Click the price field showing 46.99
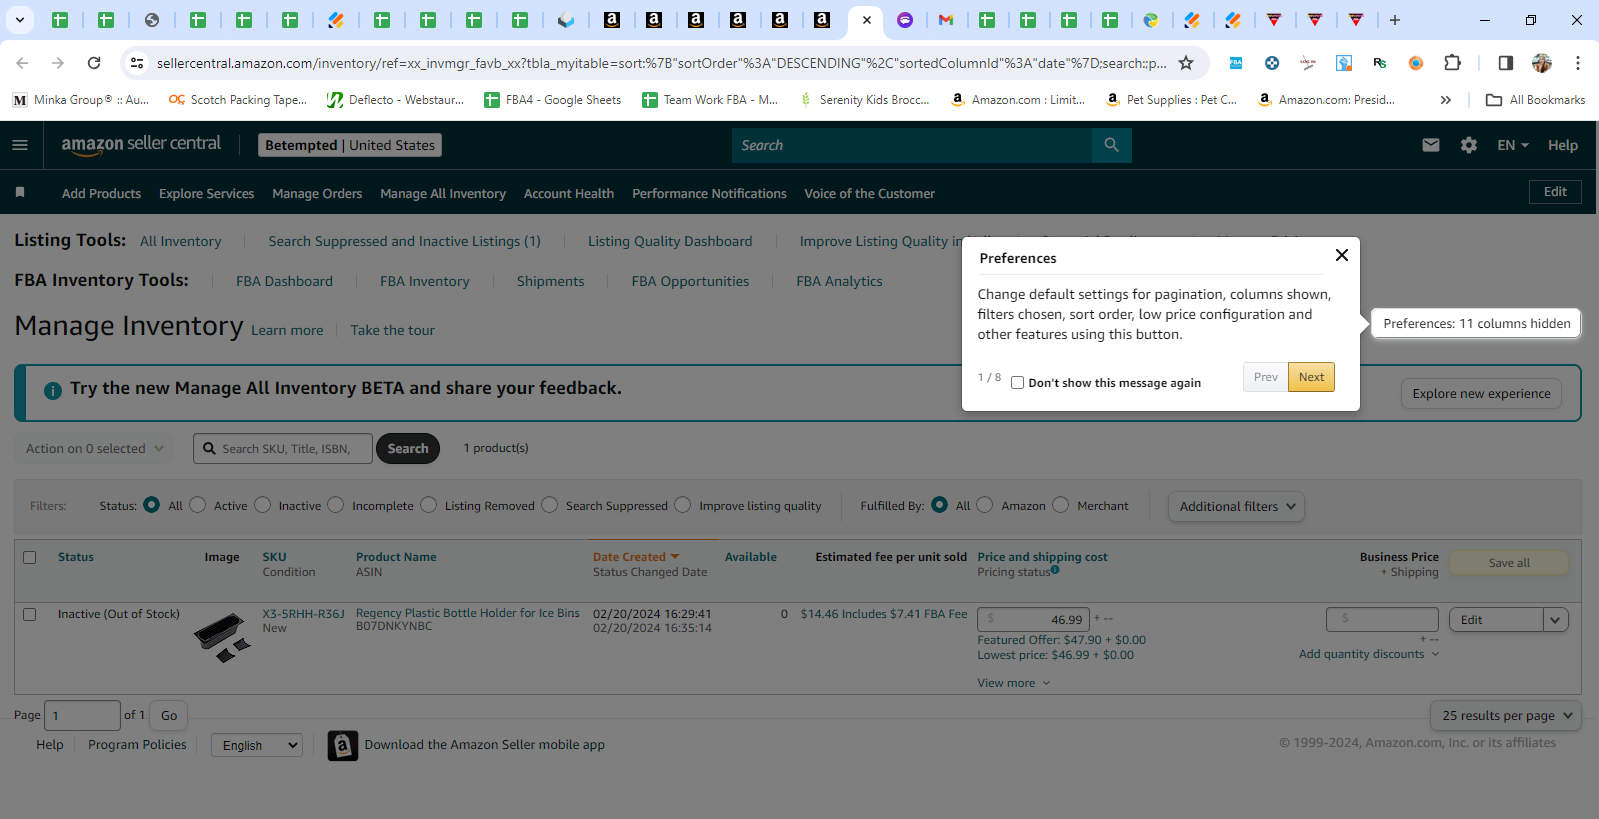This screenshot has height=819, width=1599. point(1033,620)
